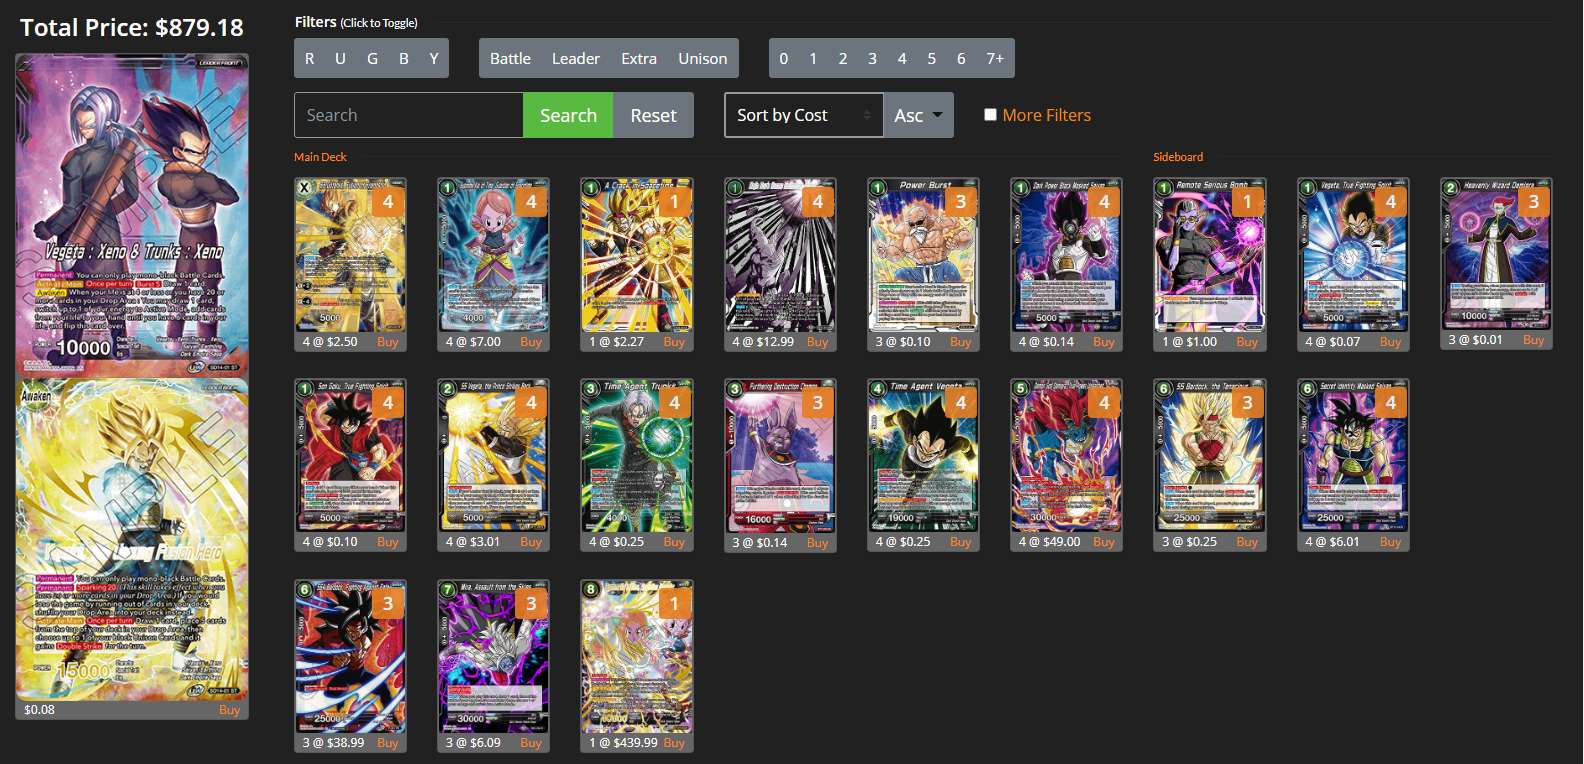Open the card priced 4 @ $0.14
The image size is (1584, 764).
tap(1066, 255)
